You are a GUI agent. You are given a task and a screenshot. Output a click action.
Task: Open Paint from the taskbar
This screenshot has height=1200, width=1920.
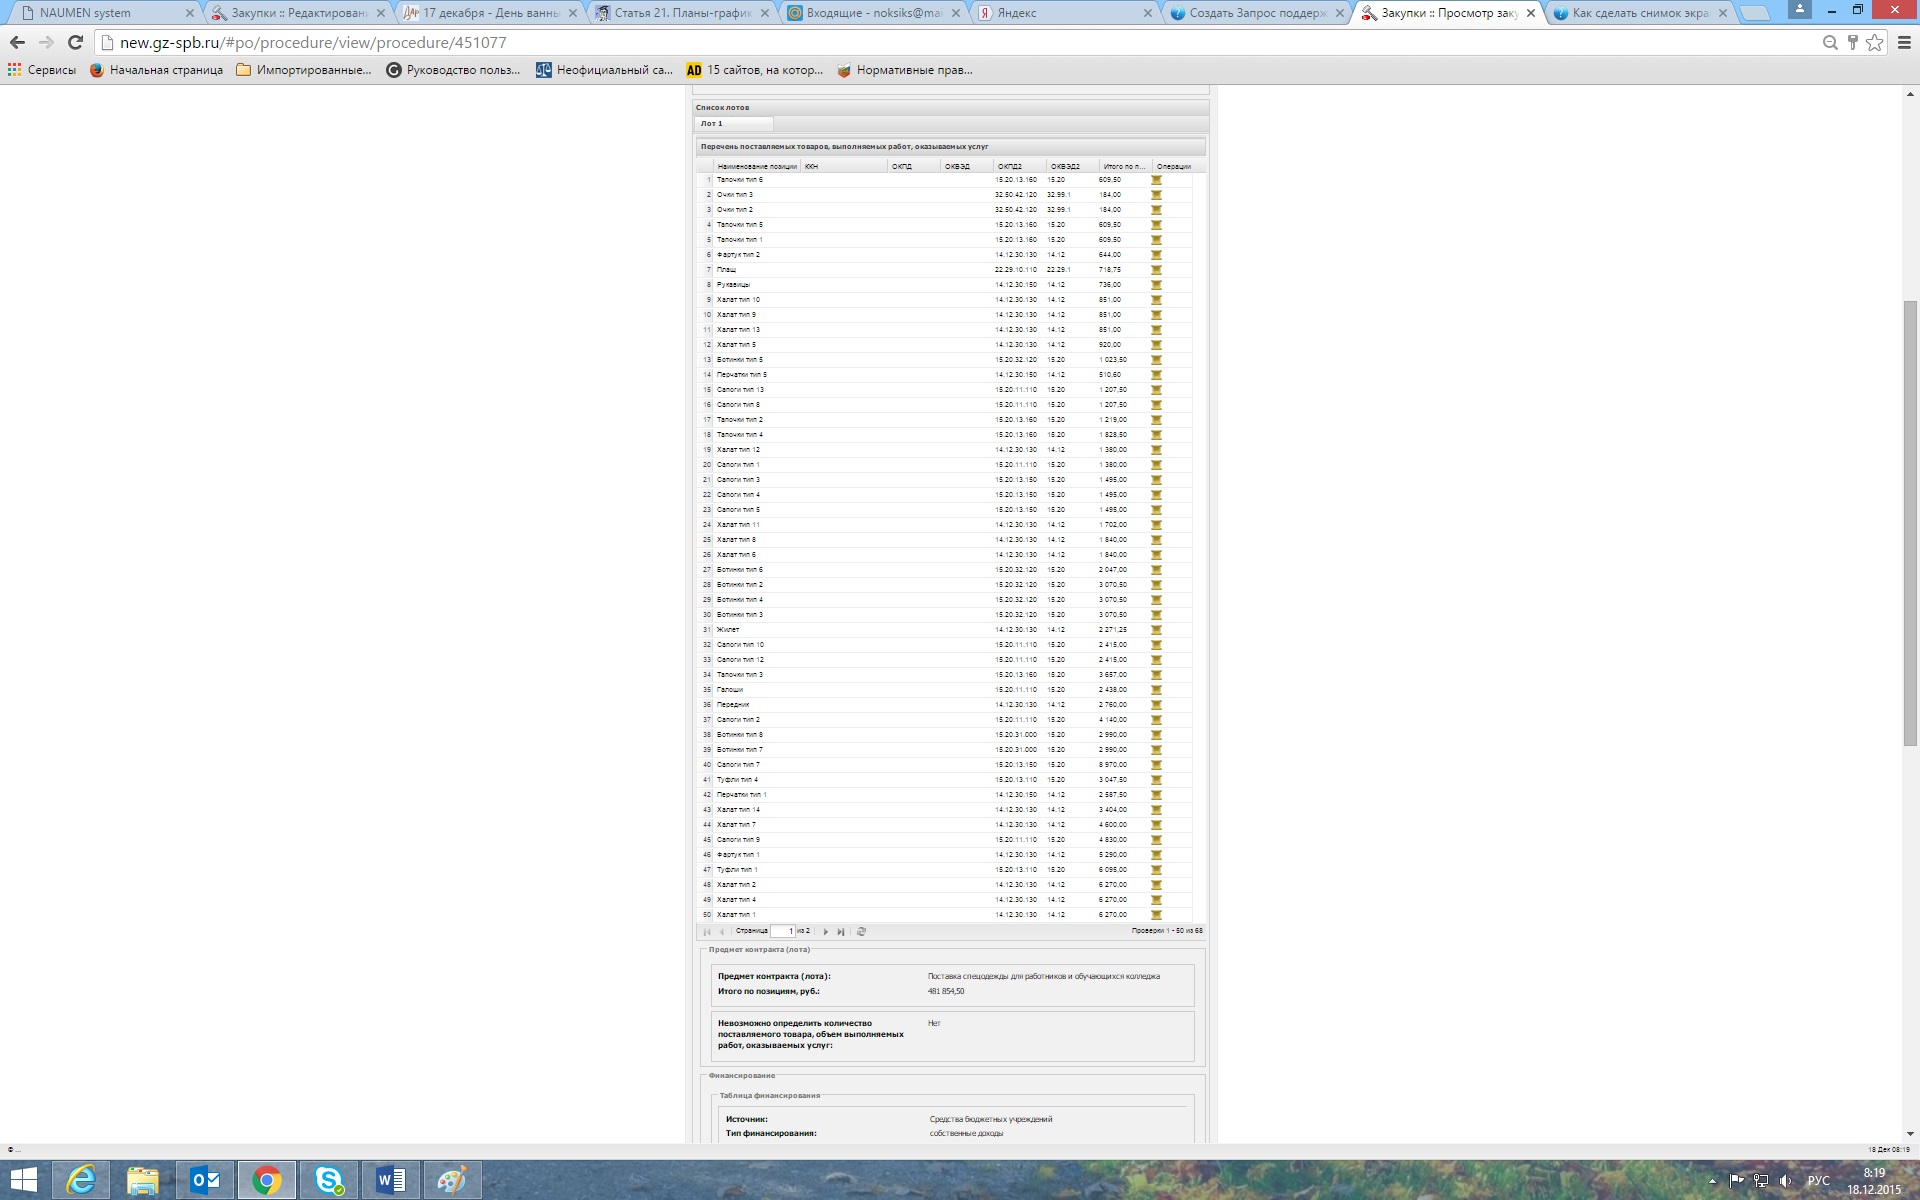[453, 1181]
